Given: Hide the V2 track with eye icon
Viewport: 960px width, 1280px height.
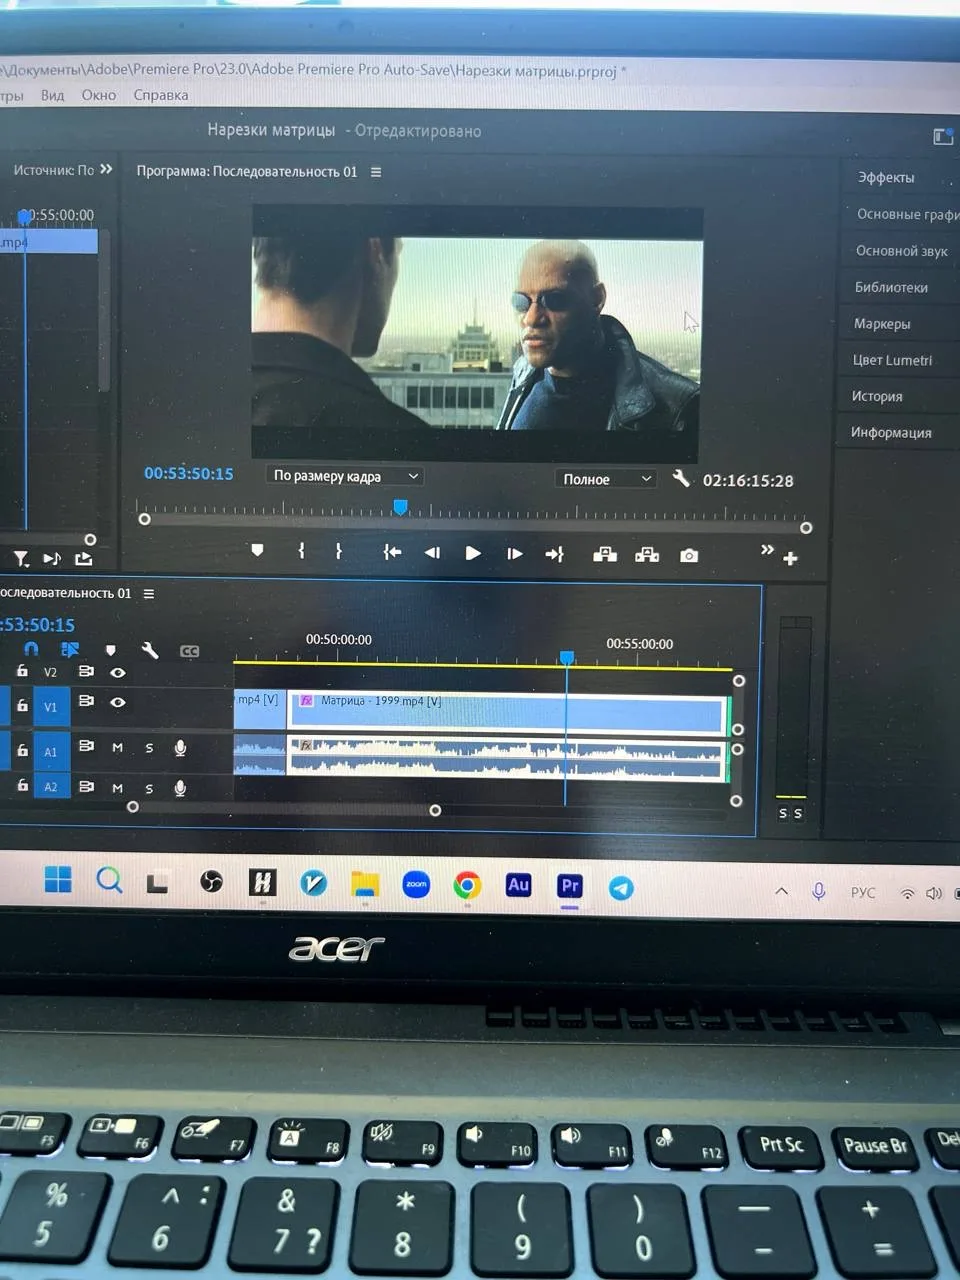Looking at the screenshot, I should (x=118, y=672).
